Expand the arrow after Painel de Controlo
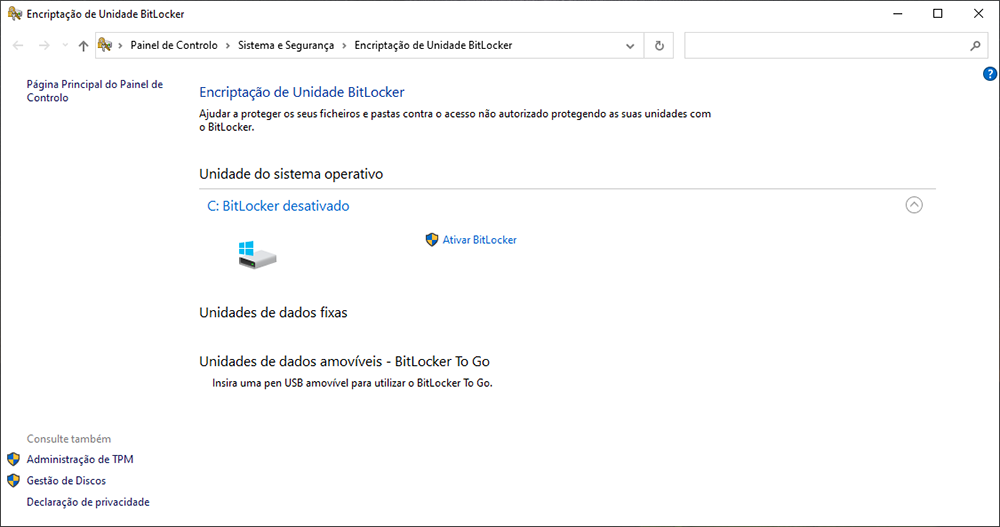Image resolution: width=1000 pixels, height=527 pixels. [x=228, y=45]
